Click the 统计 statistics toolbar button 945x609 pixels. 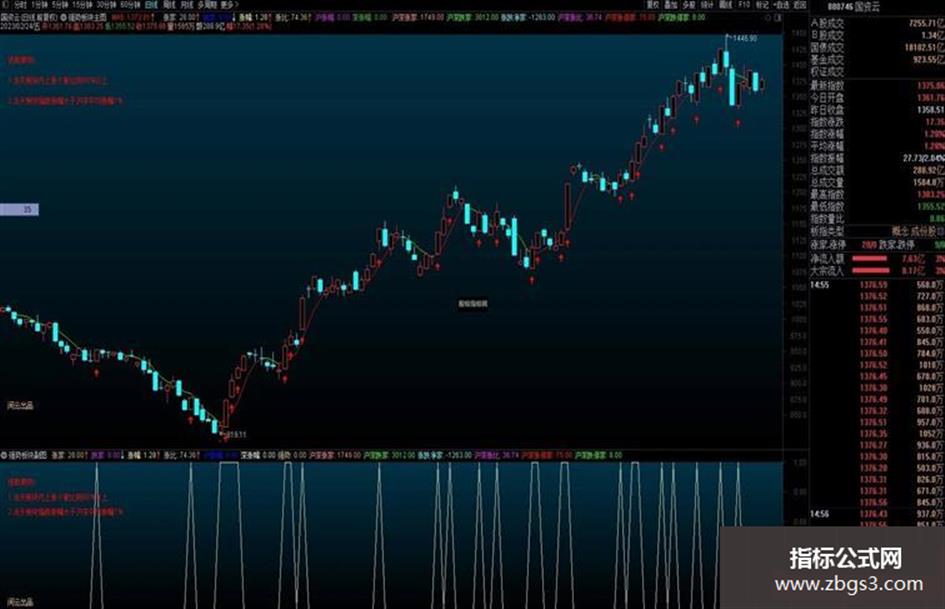point(708,5)
